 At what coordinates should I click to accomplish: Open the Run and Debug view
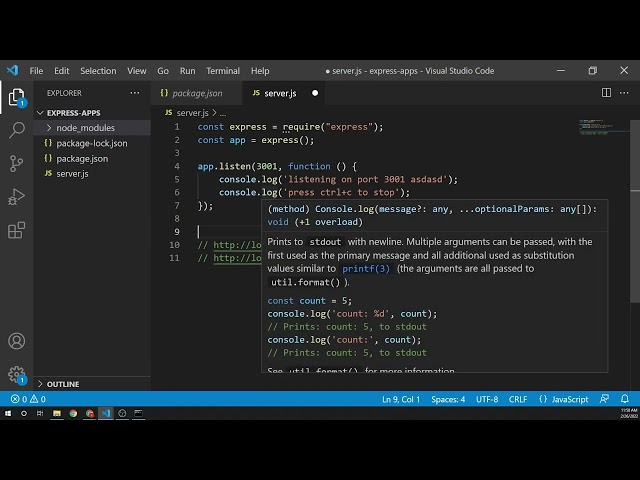(17, 197)
